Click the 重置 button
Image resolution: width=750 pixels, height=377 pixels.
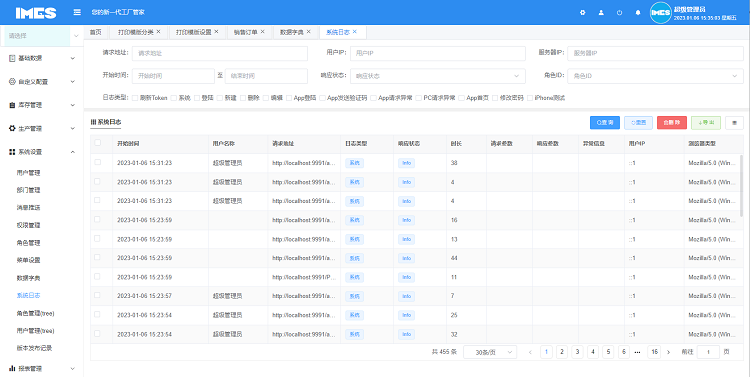tap(638, 122)
